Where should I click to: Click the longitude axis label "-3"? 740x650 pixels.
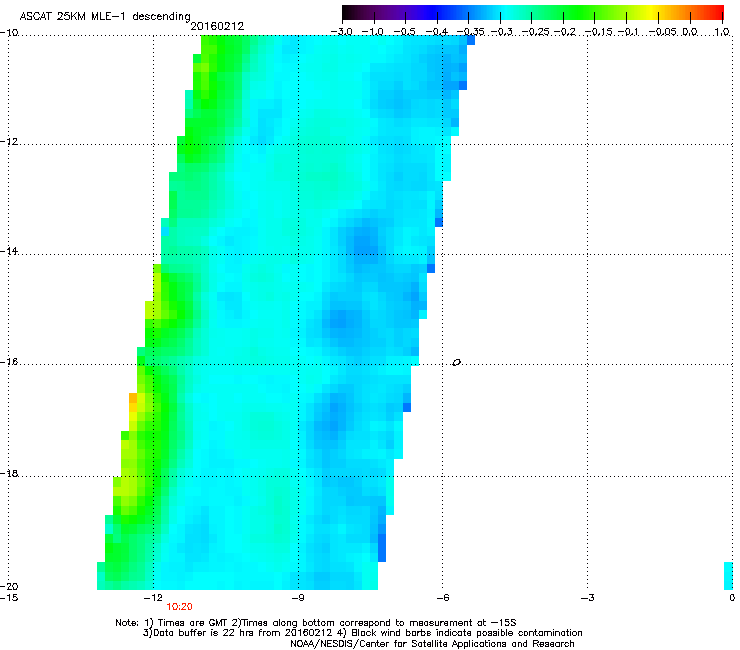(x=588, y=598)
